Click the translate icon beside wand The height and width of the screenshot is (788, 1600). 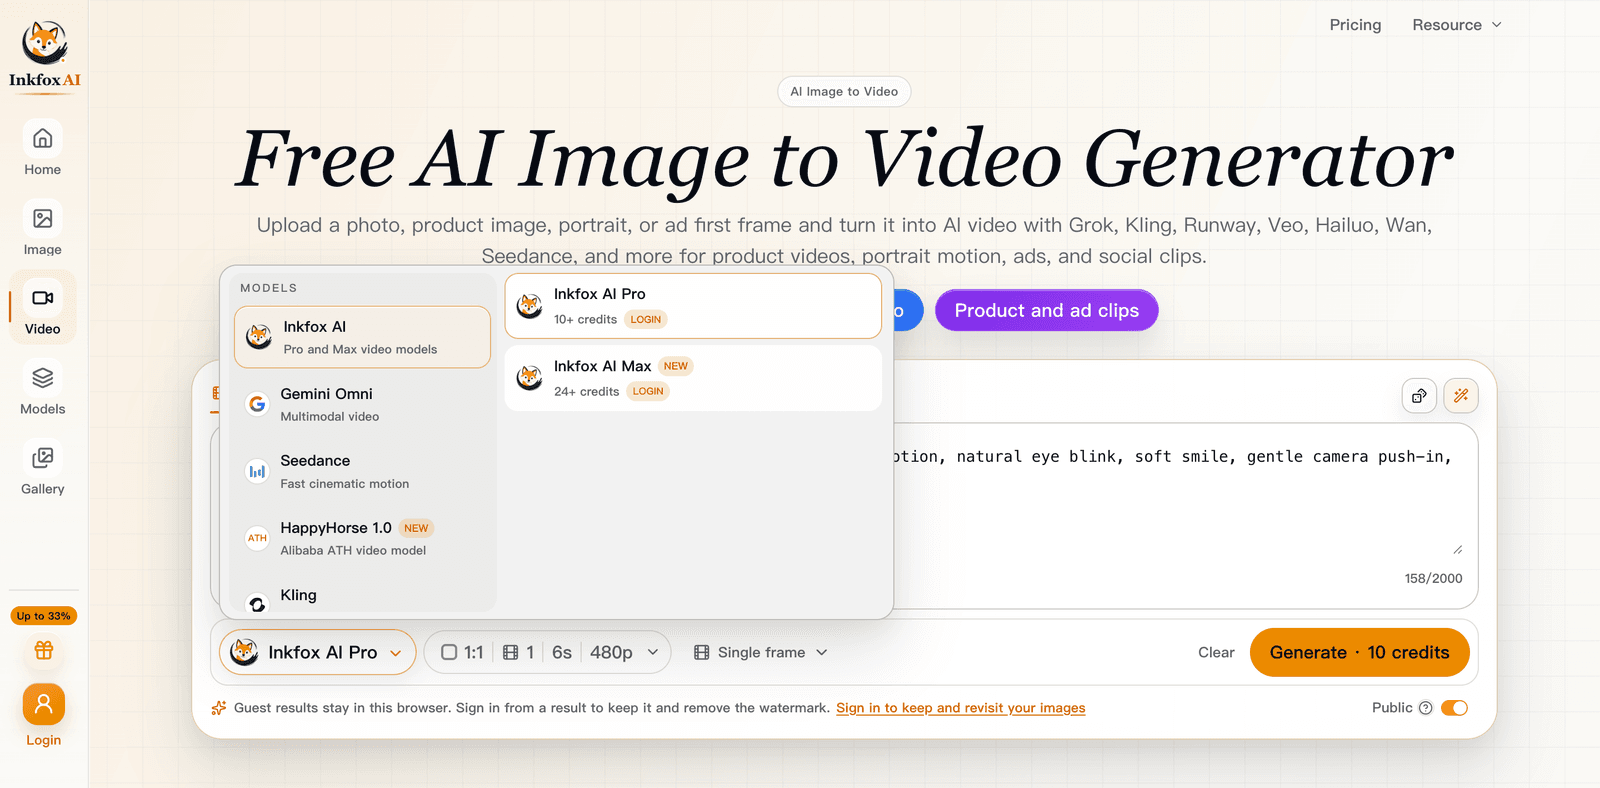pos(1419,396)
